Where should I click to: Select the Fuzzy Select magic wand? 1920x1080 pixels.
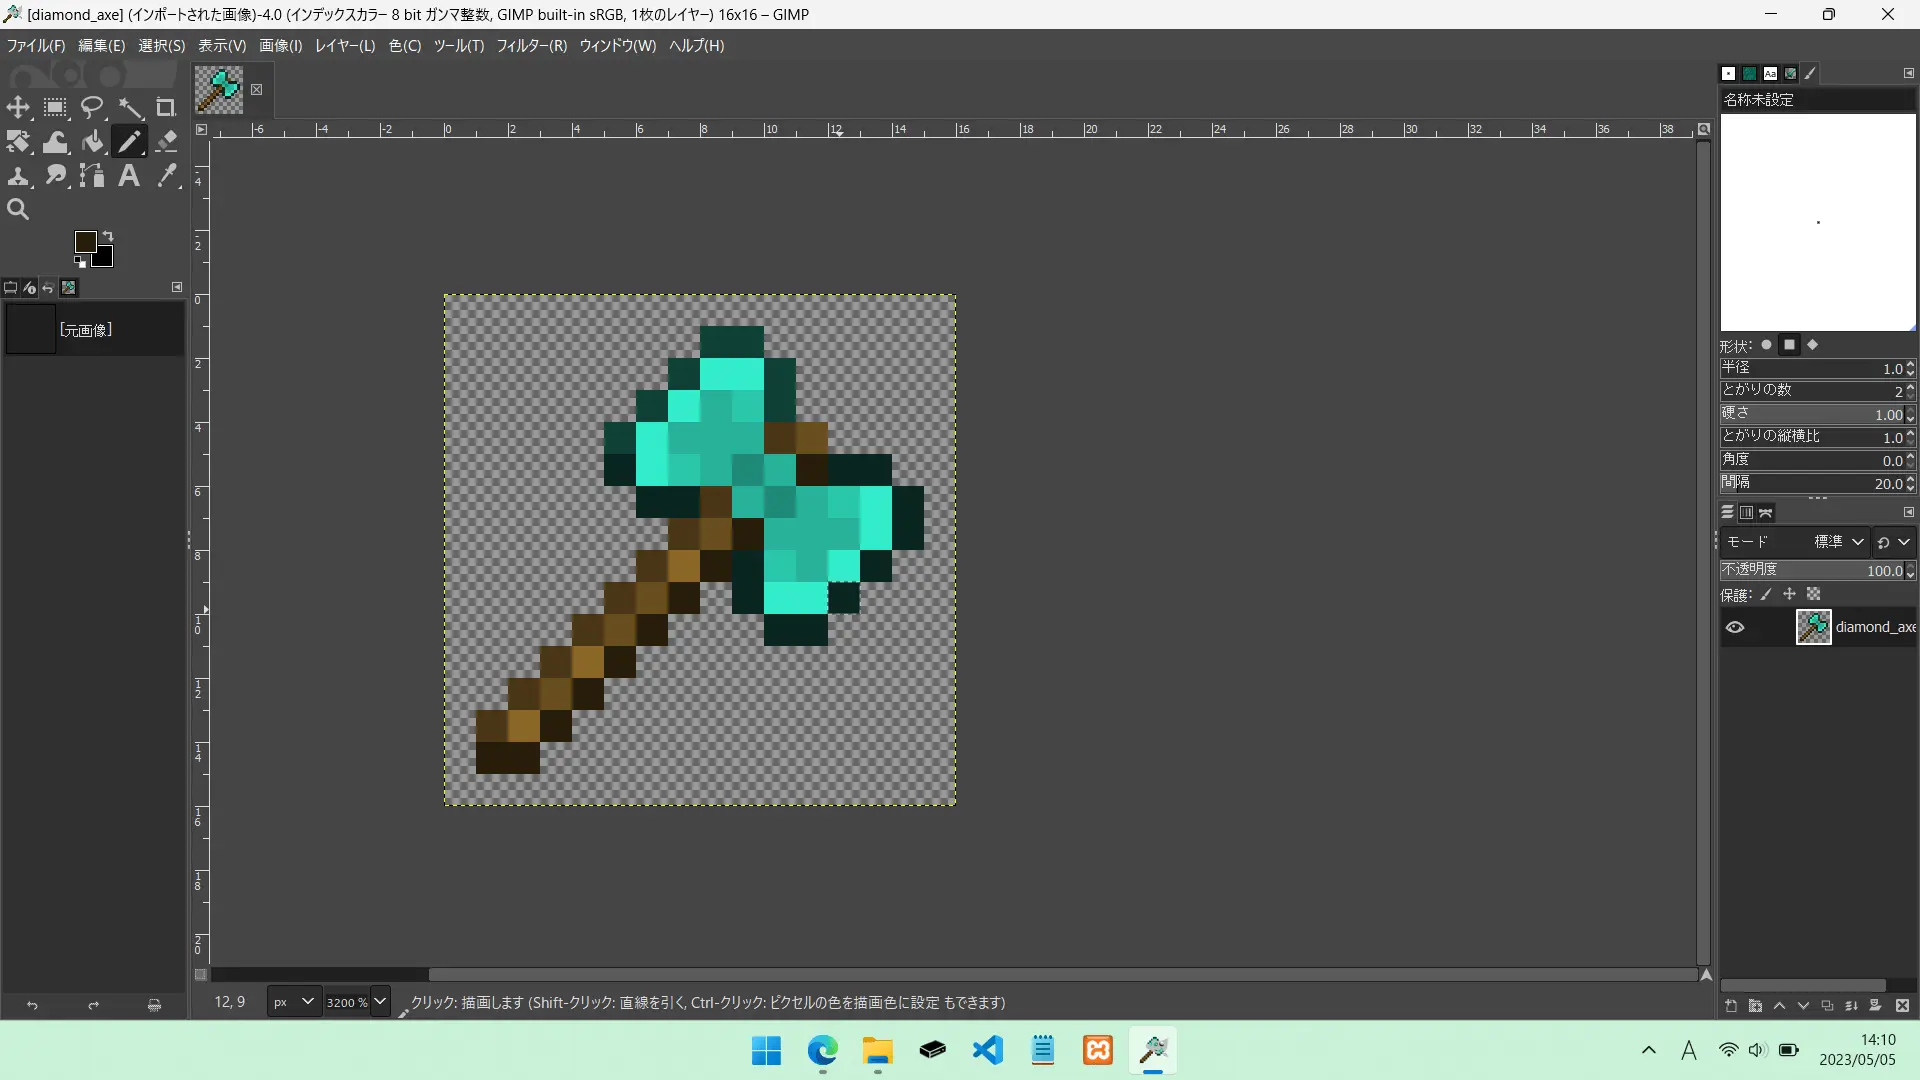[130, 108]
